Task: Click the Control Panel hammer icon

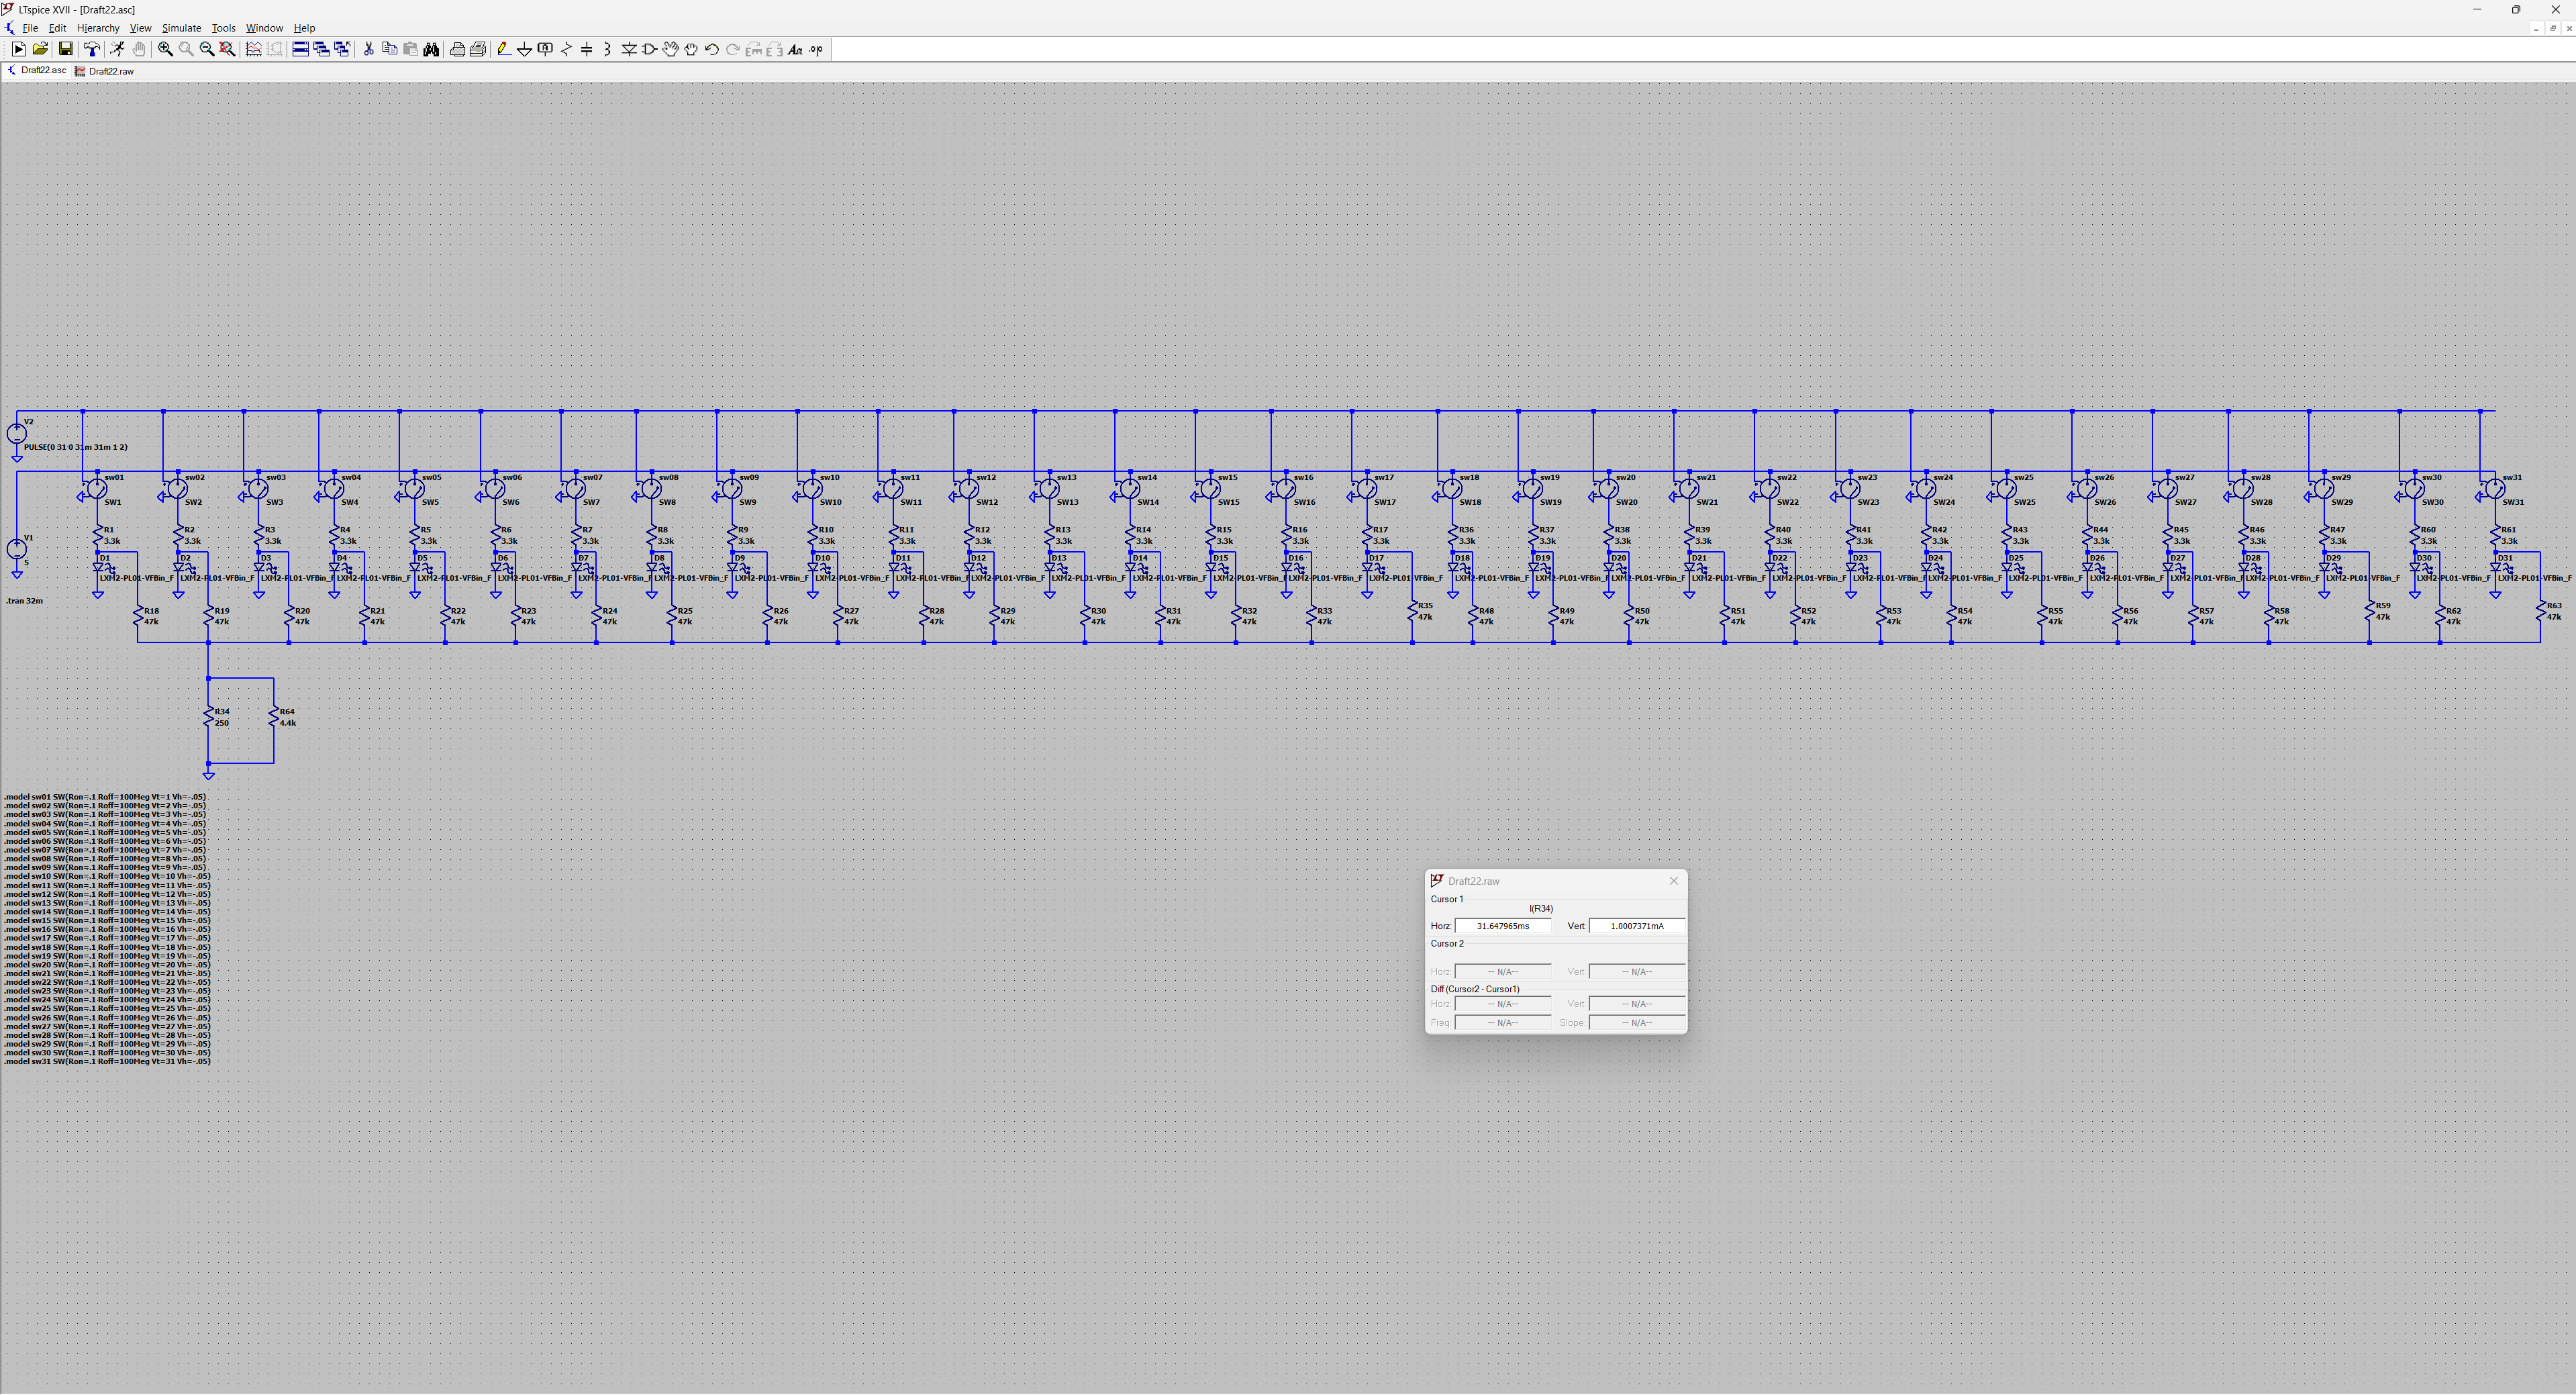Action: [x=91, y=49]
